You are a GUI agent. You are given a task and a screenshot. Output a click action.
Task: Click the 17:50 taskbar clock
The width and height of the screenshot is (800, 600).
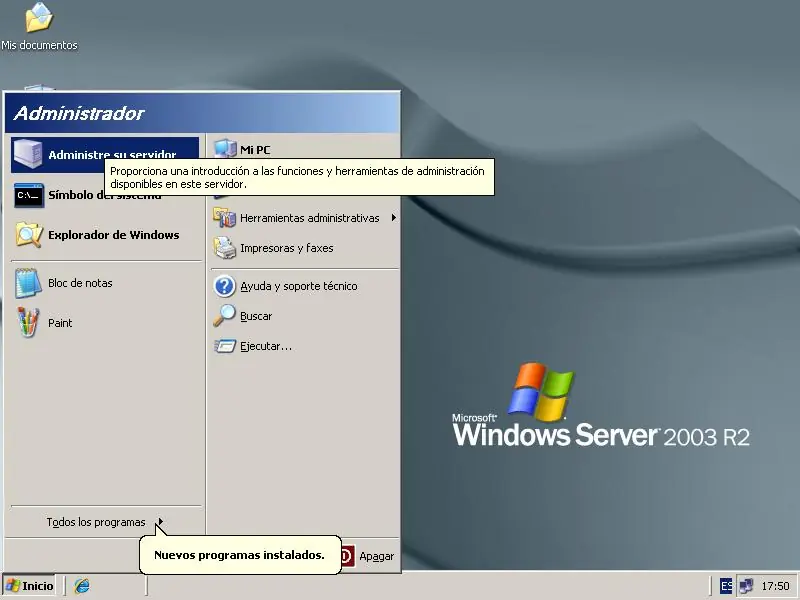point(775,586)
